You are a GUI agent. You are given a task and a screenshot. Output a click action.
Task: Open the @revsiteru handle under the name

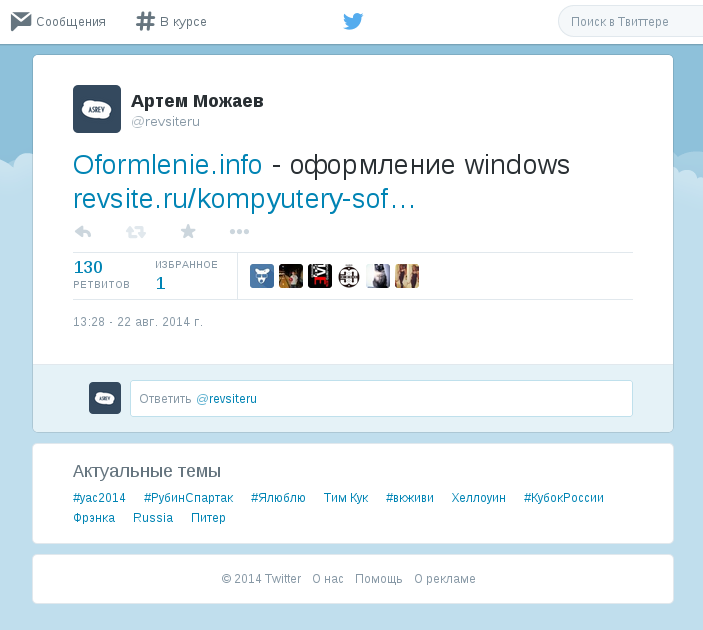(165, 122)
